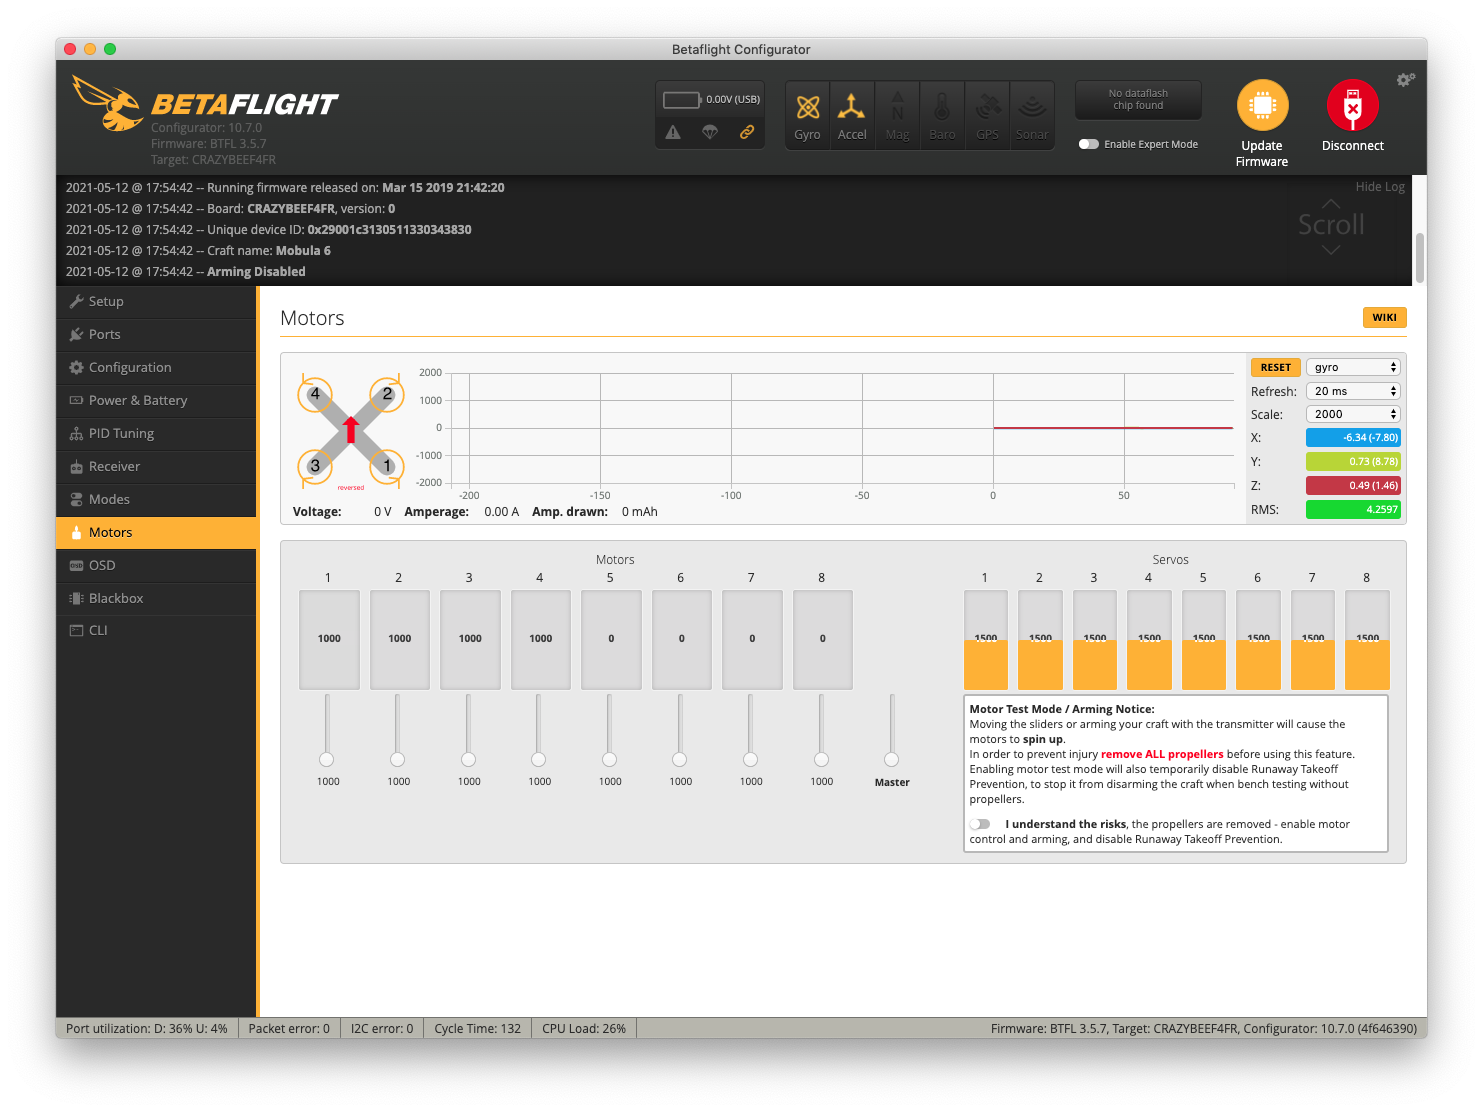This screenshot has height=1112, width=1483.
Task: Click motor 1 output bar showing 1000
Action: coord(329,640)
